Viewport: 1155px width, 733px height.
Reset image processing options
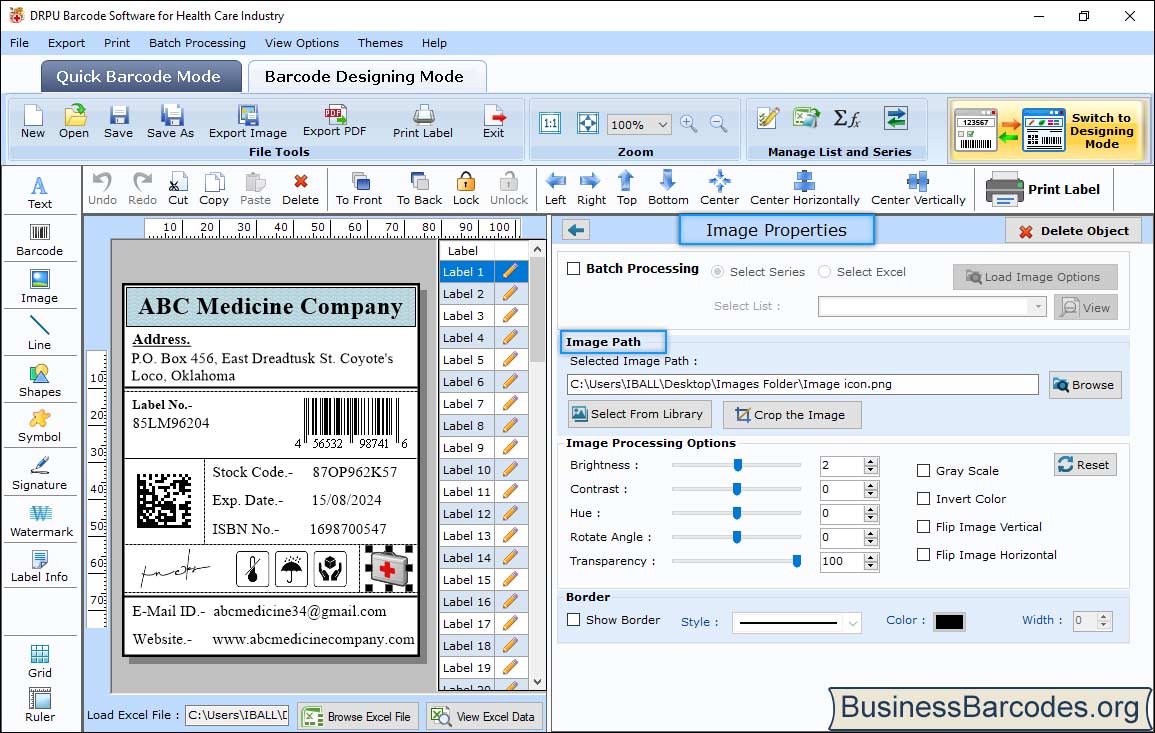1085,465
